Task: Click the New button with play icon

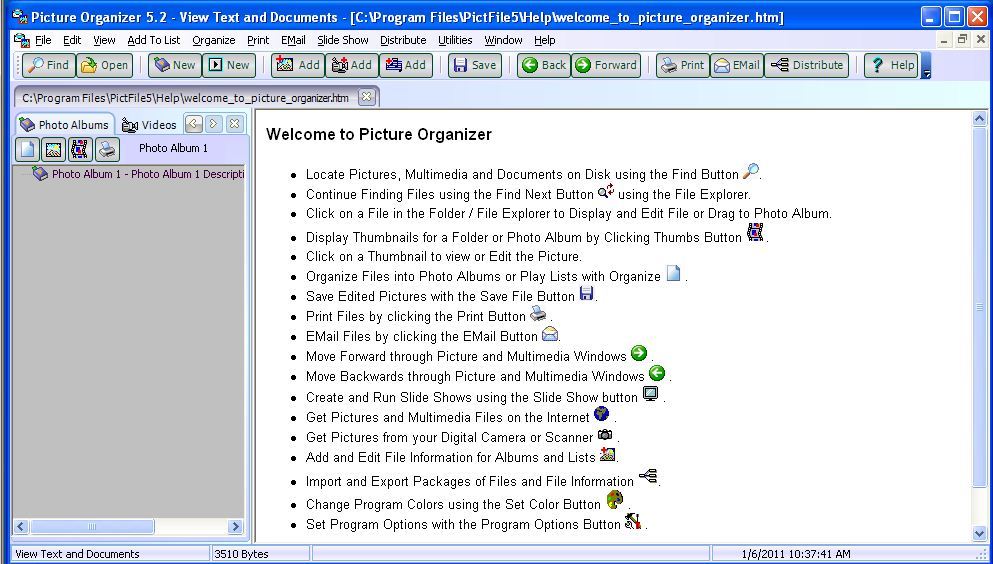Action: 229,65
